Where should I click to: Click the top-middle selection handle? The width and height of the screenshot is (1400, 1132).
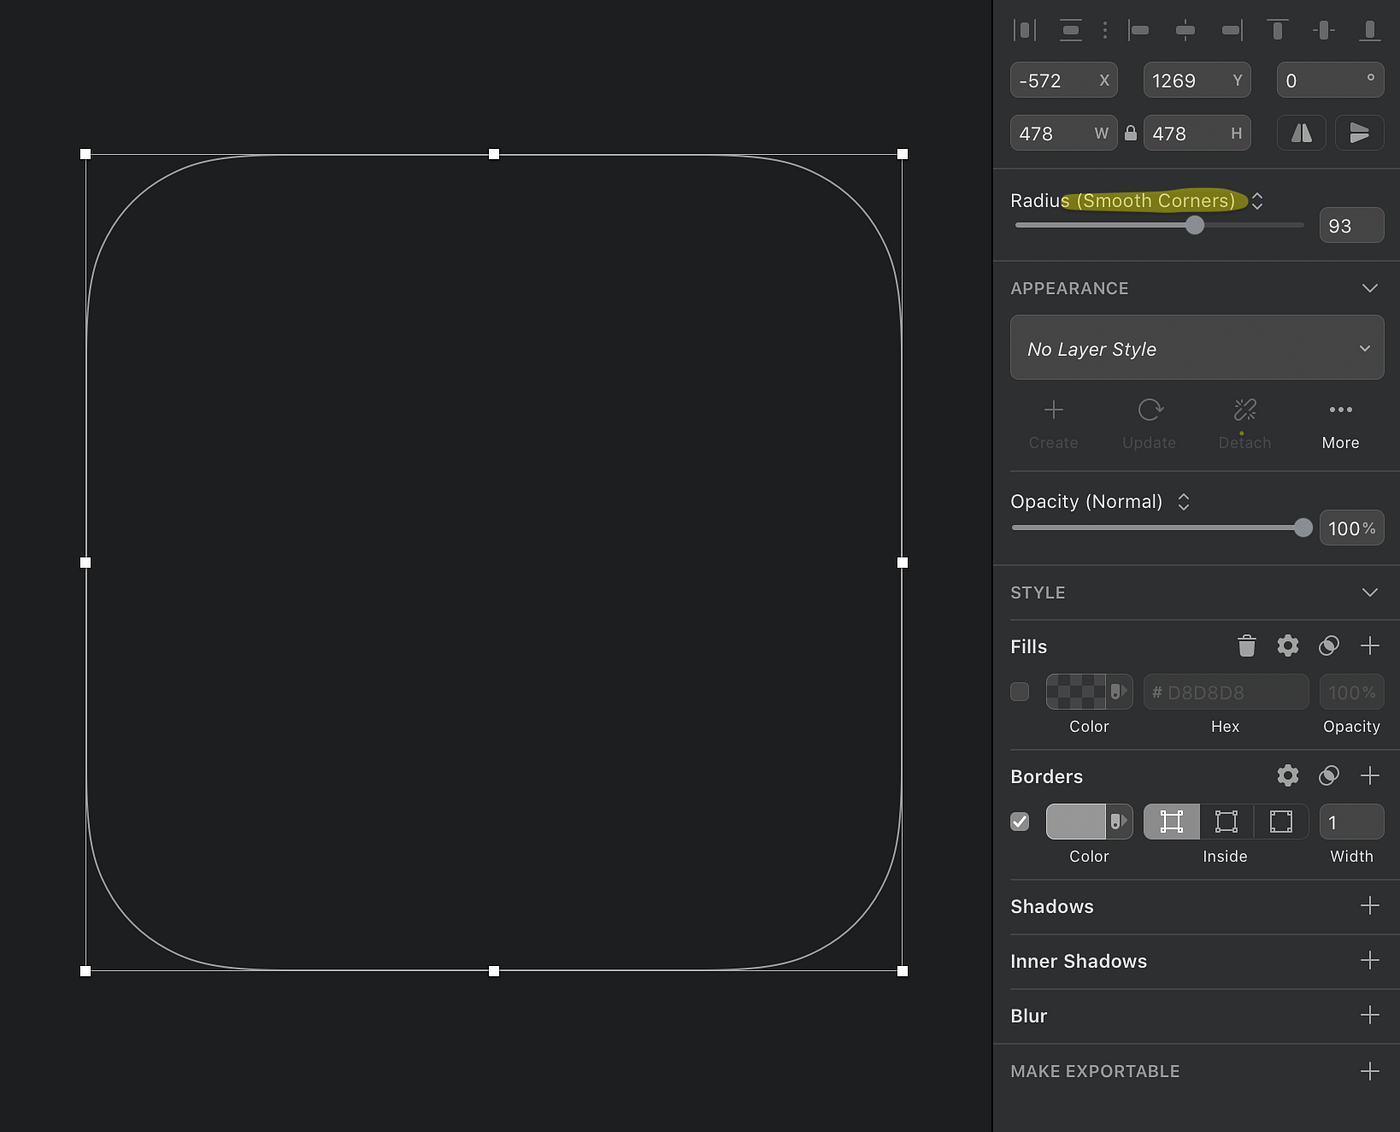tap(494, 154)
